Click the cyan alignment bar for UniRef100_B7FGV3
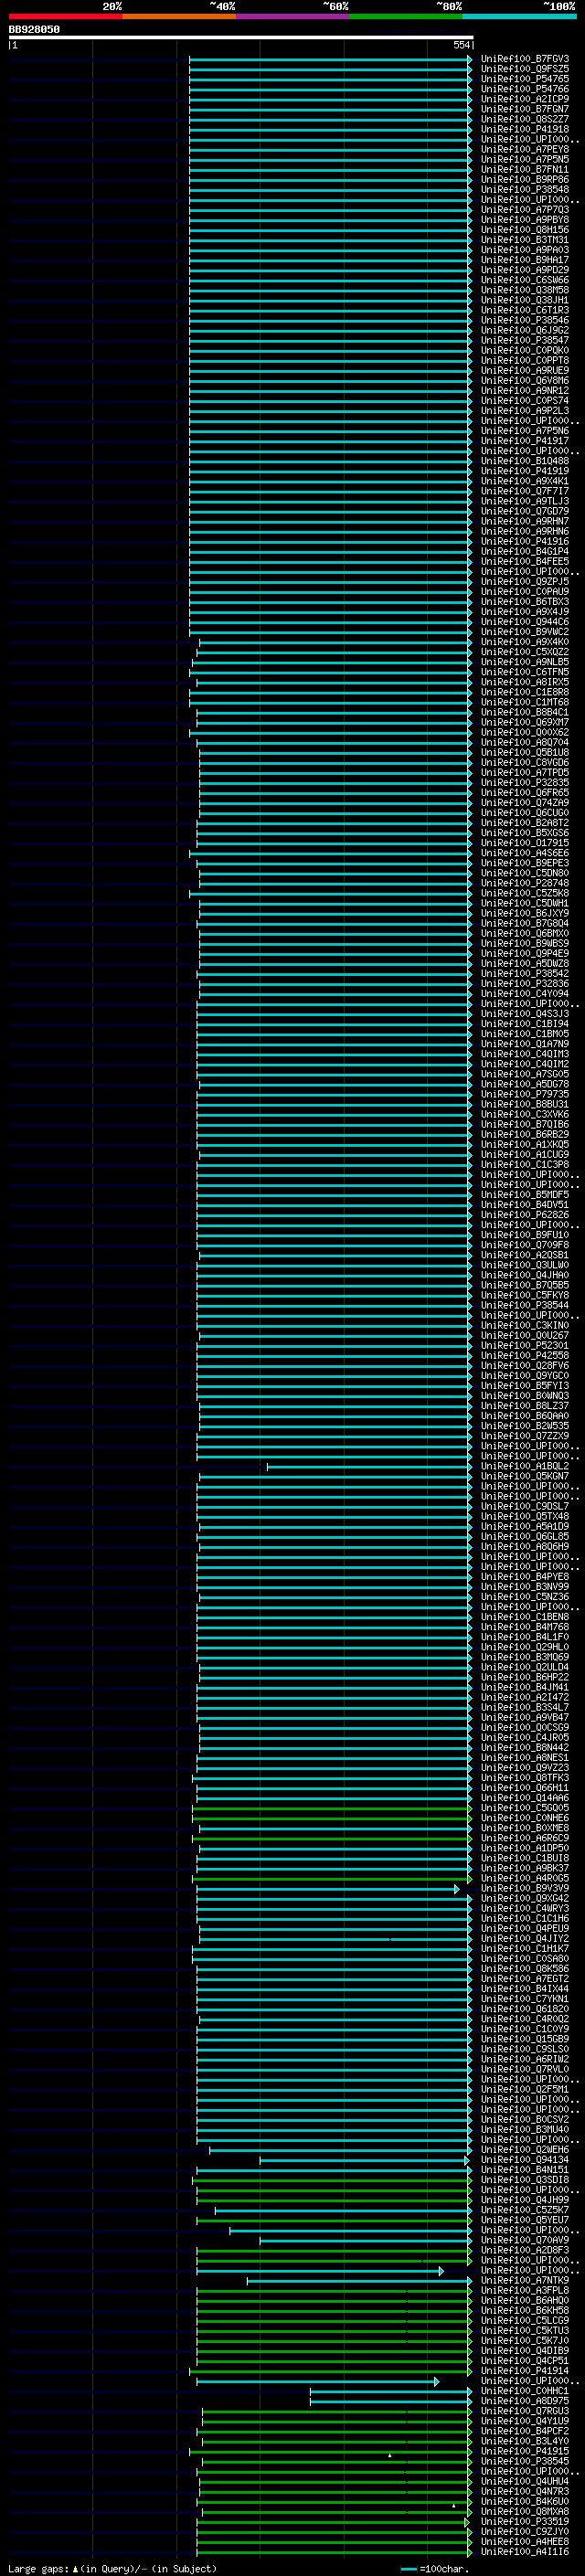 pyautogui.click(x=330, y=59)
